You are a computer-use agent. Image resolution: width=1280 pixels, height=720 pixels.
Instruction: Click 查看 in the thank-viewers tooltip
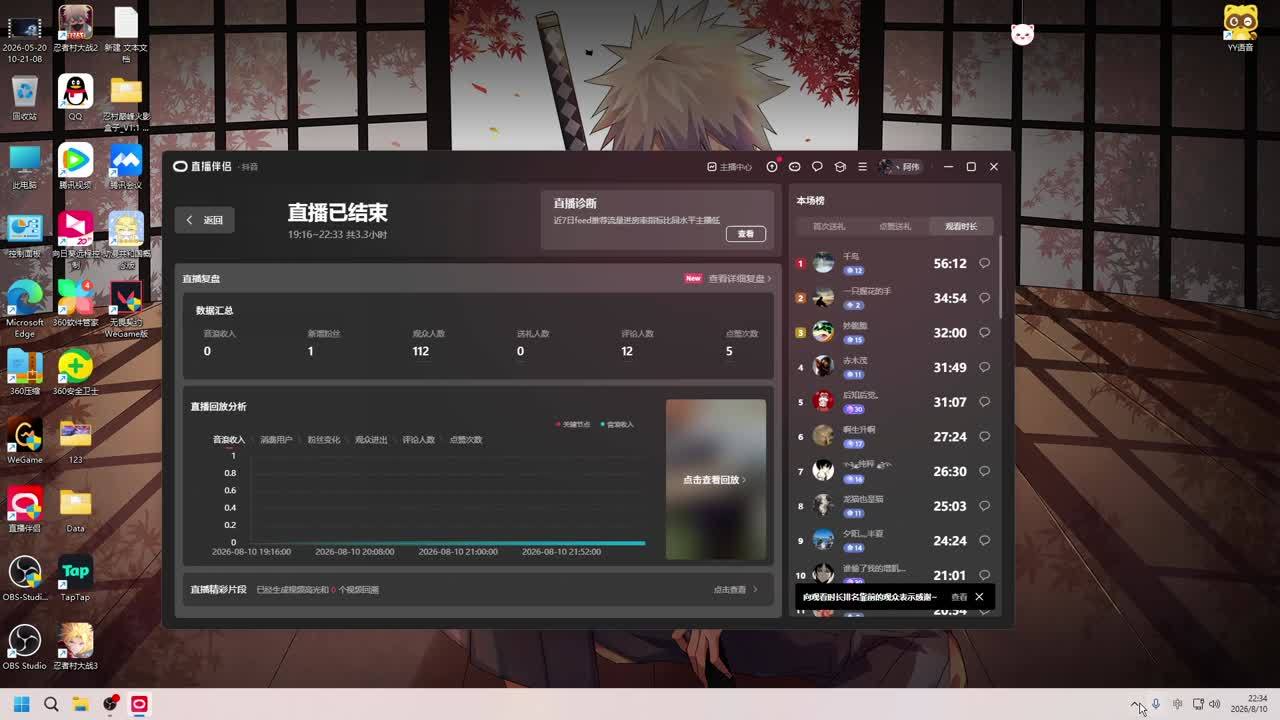coord(959,597)
